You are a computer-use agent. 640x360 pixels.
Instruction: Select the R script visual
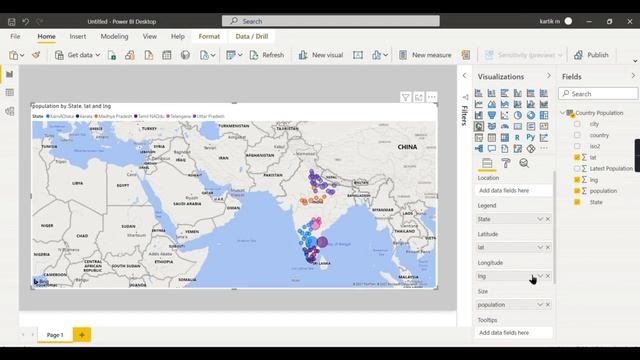click(518, 138)
